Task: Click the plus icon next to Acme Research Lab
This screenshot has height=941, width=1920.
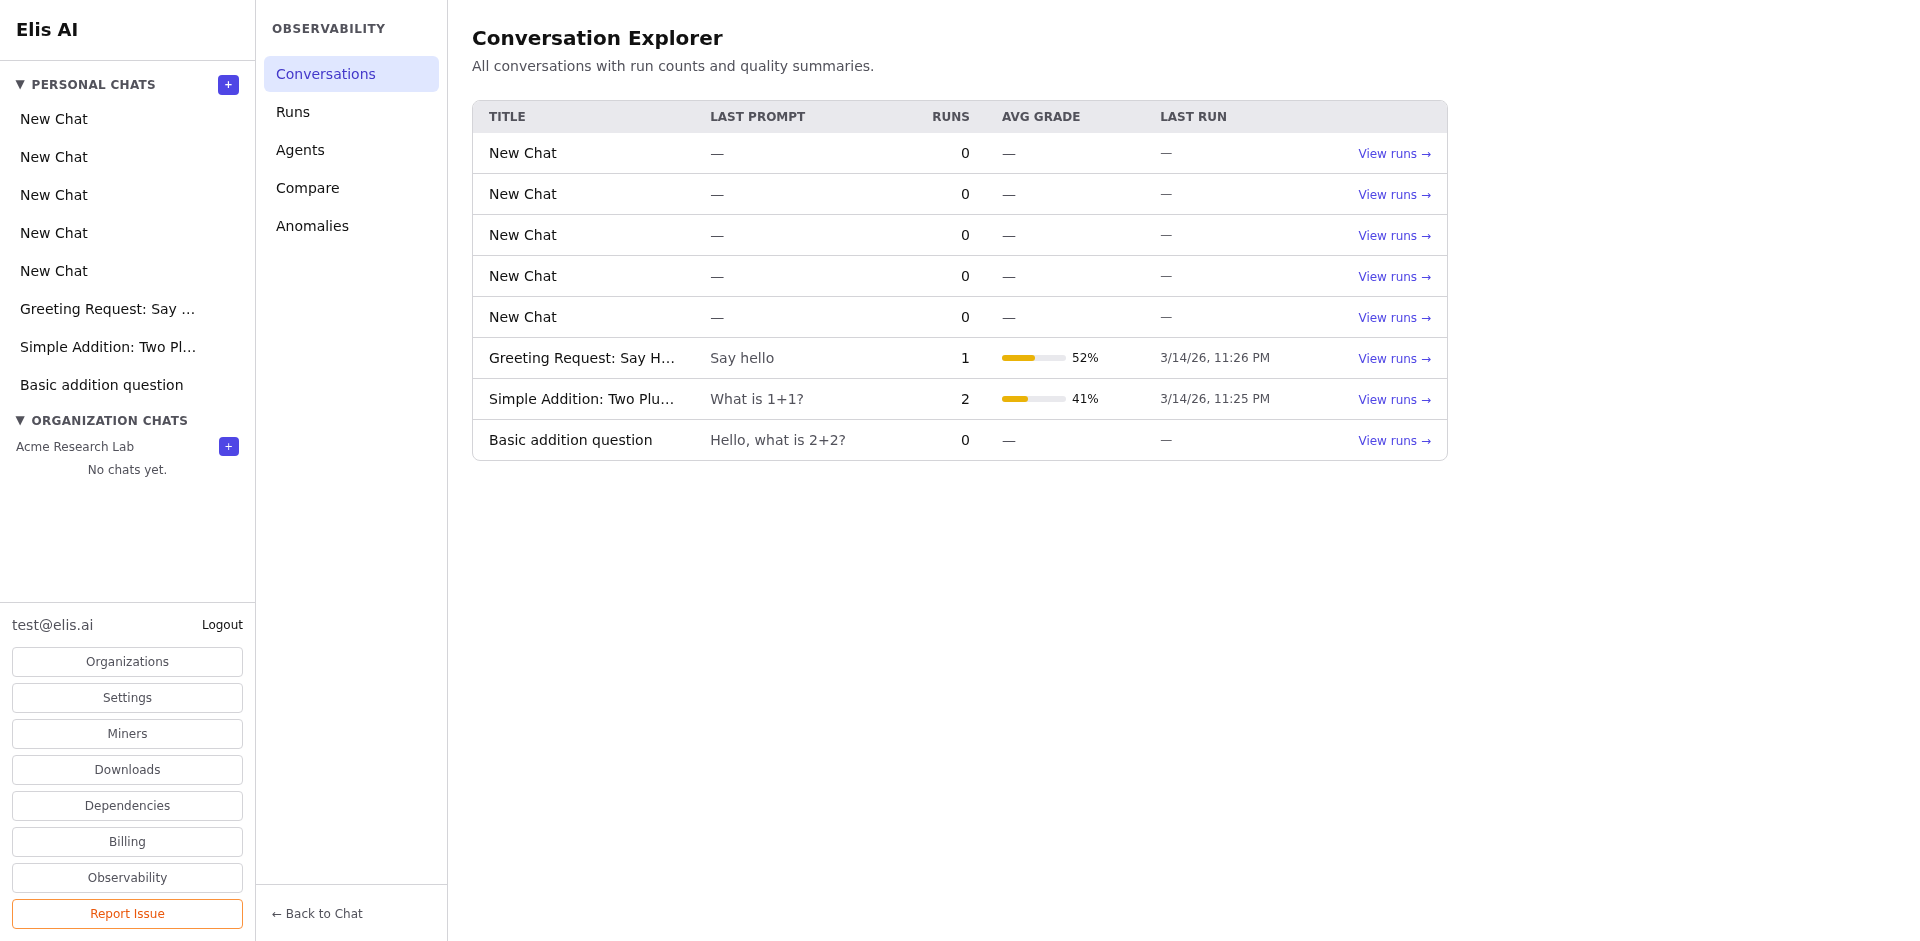Action: [x=228, y=446]
